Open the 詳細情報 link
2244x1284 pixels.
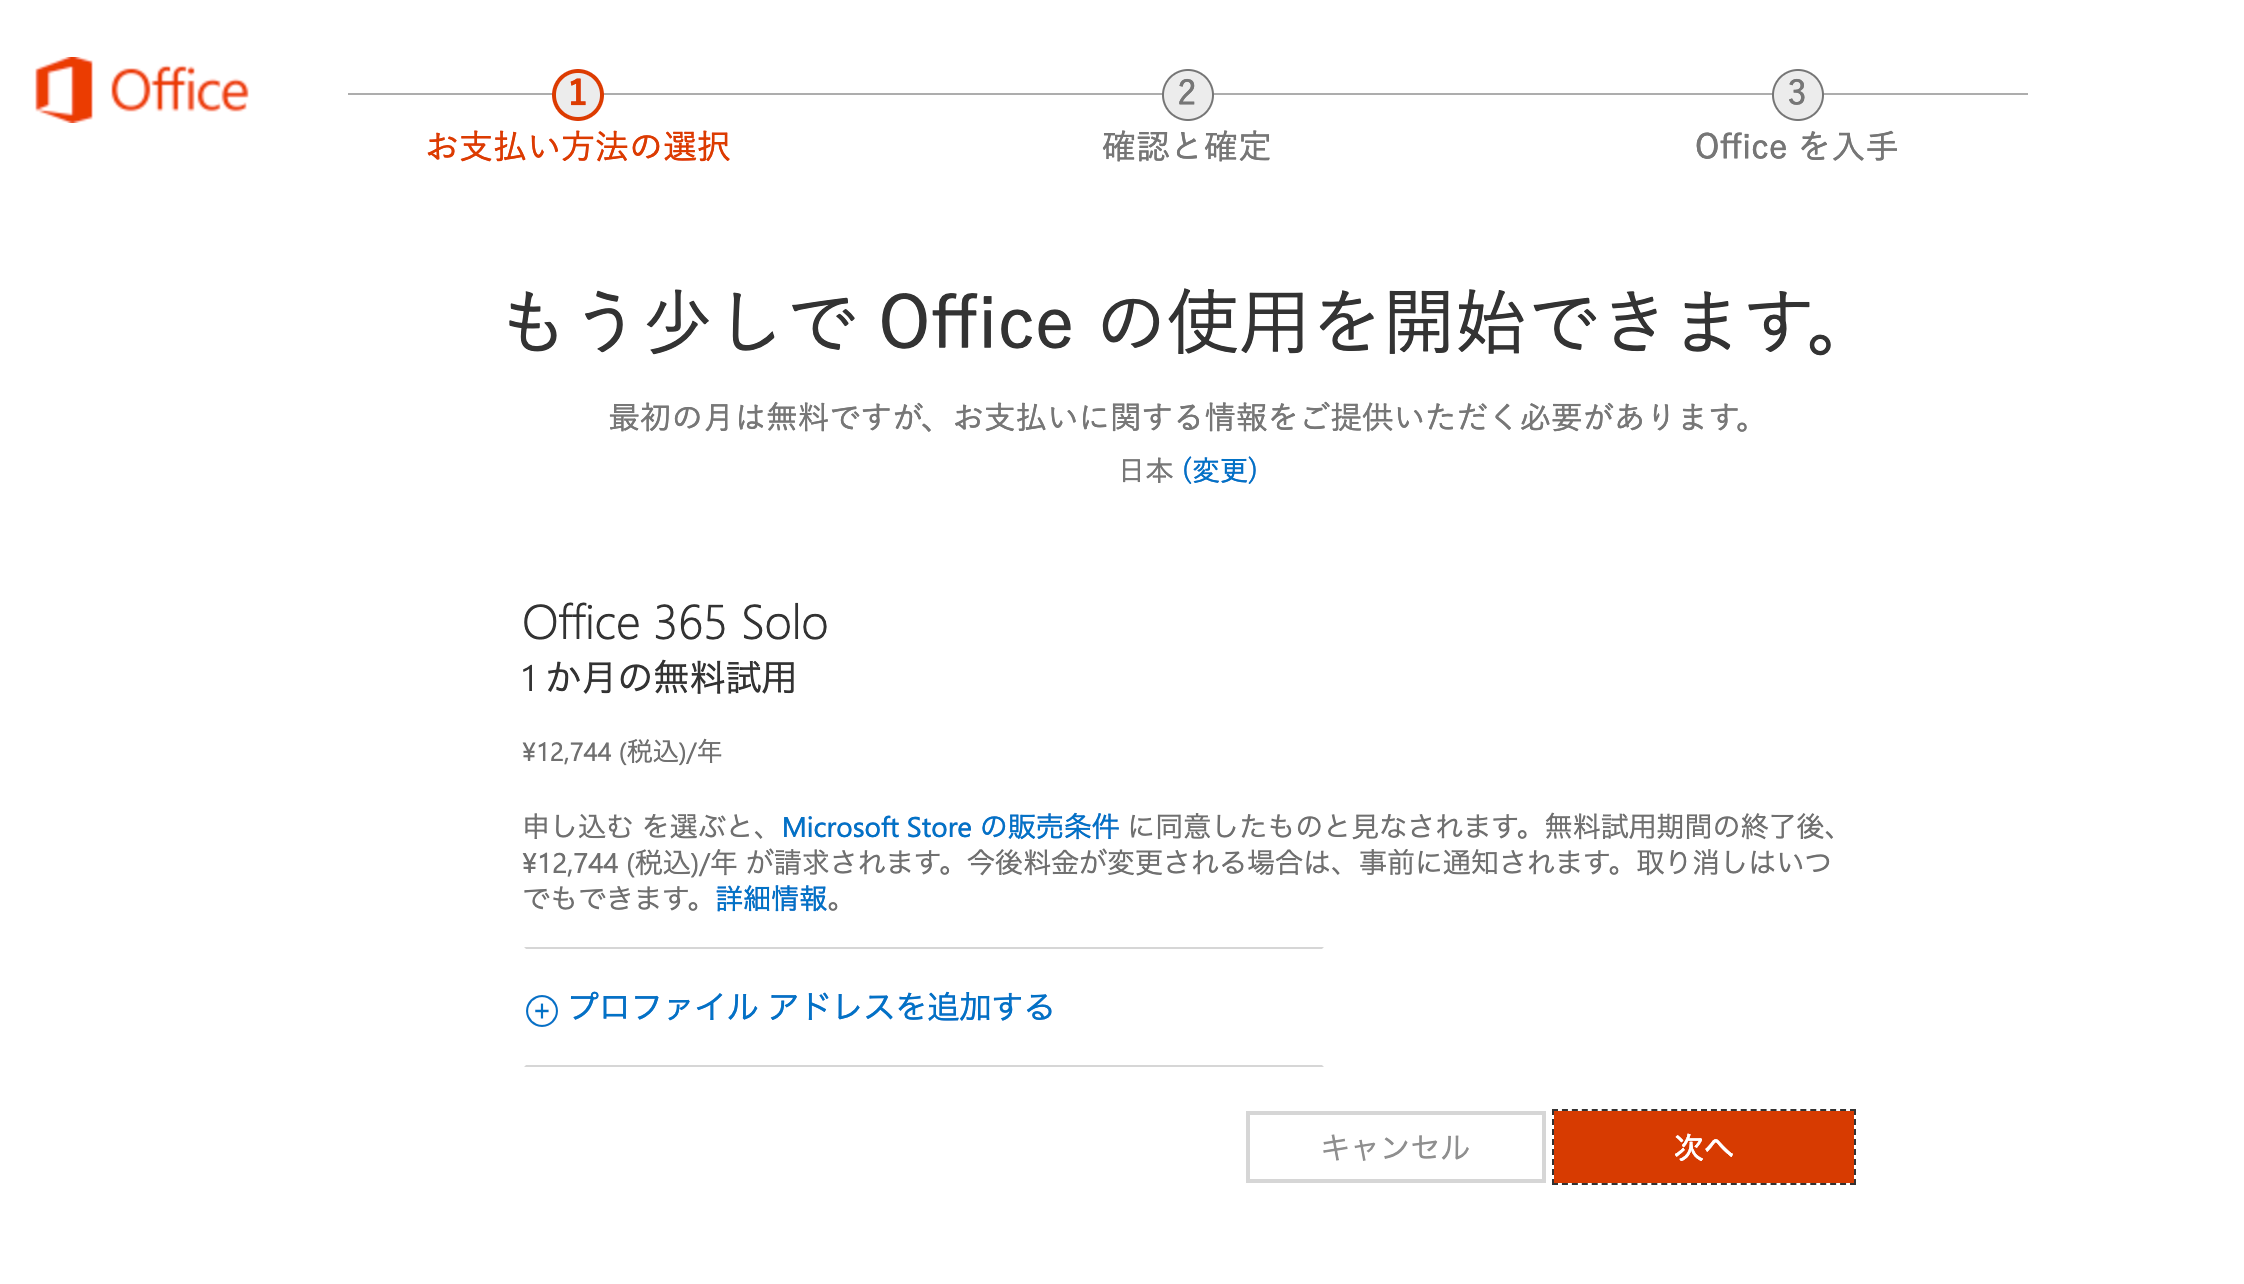772,899
